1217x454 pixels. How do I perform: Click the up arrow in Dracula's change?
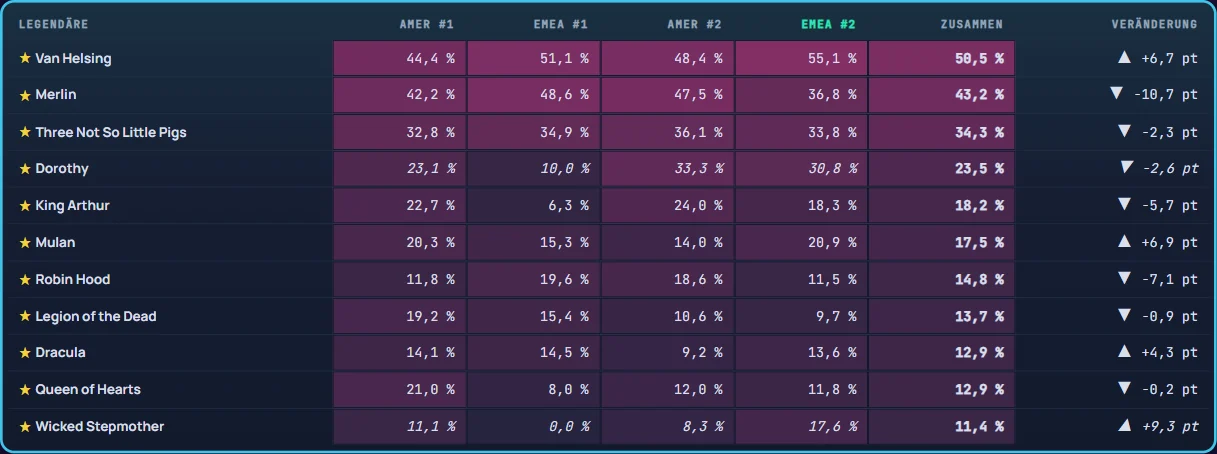[x=1124, y=352]
